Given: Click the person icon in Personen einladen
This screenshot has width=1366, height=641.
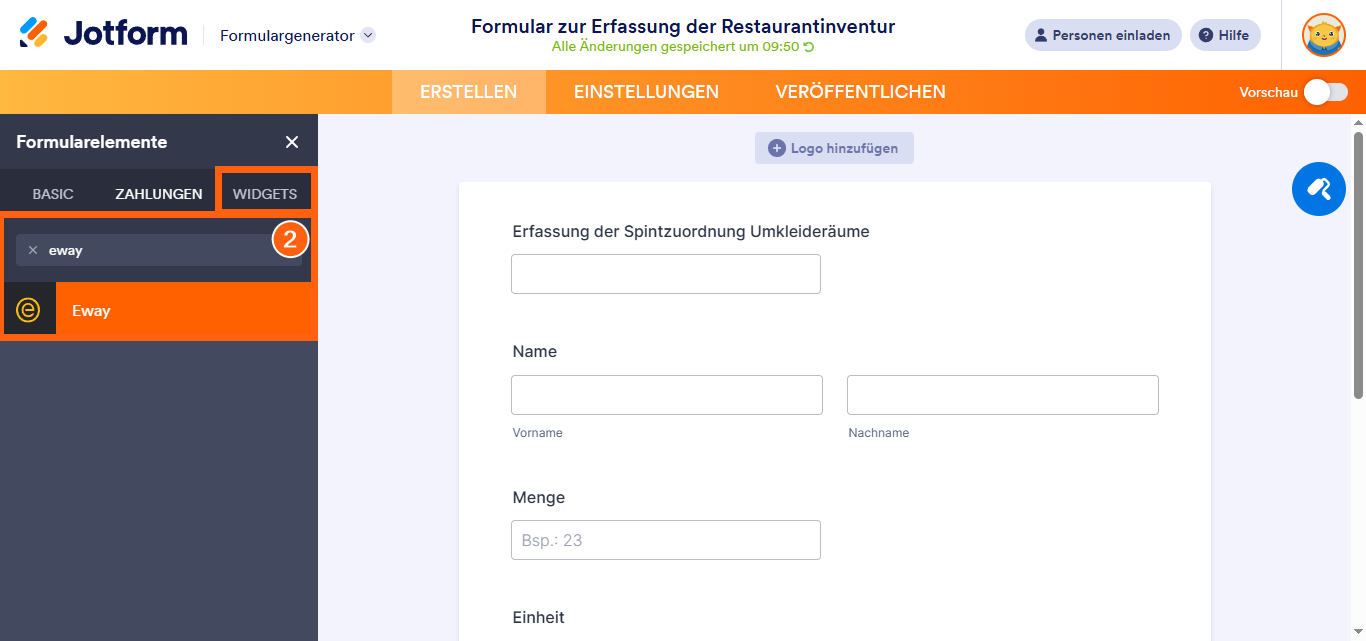Looking at the screenshot, I should [1043, 35].
